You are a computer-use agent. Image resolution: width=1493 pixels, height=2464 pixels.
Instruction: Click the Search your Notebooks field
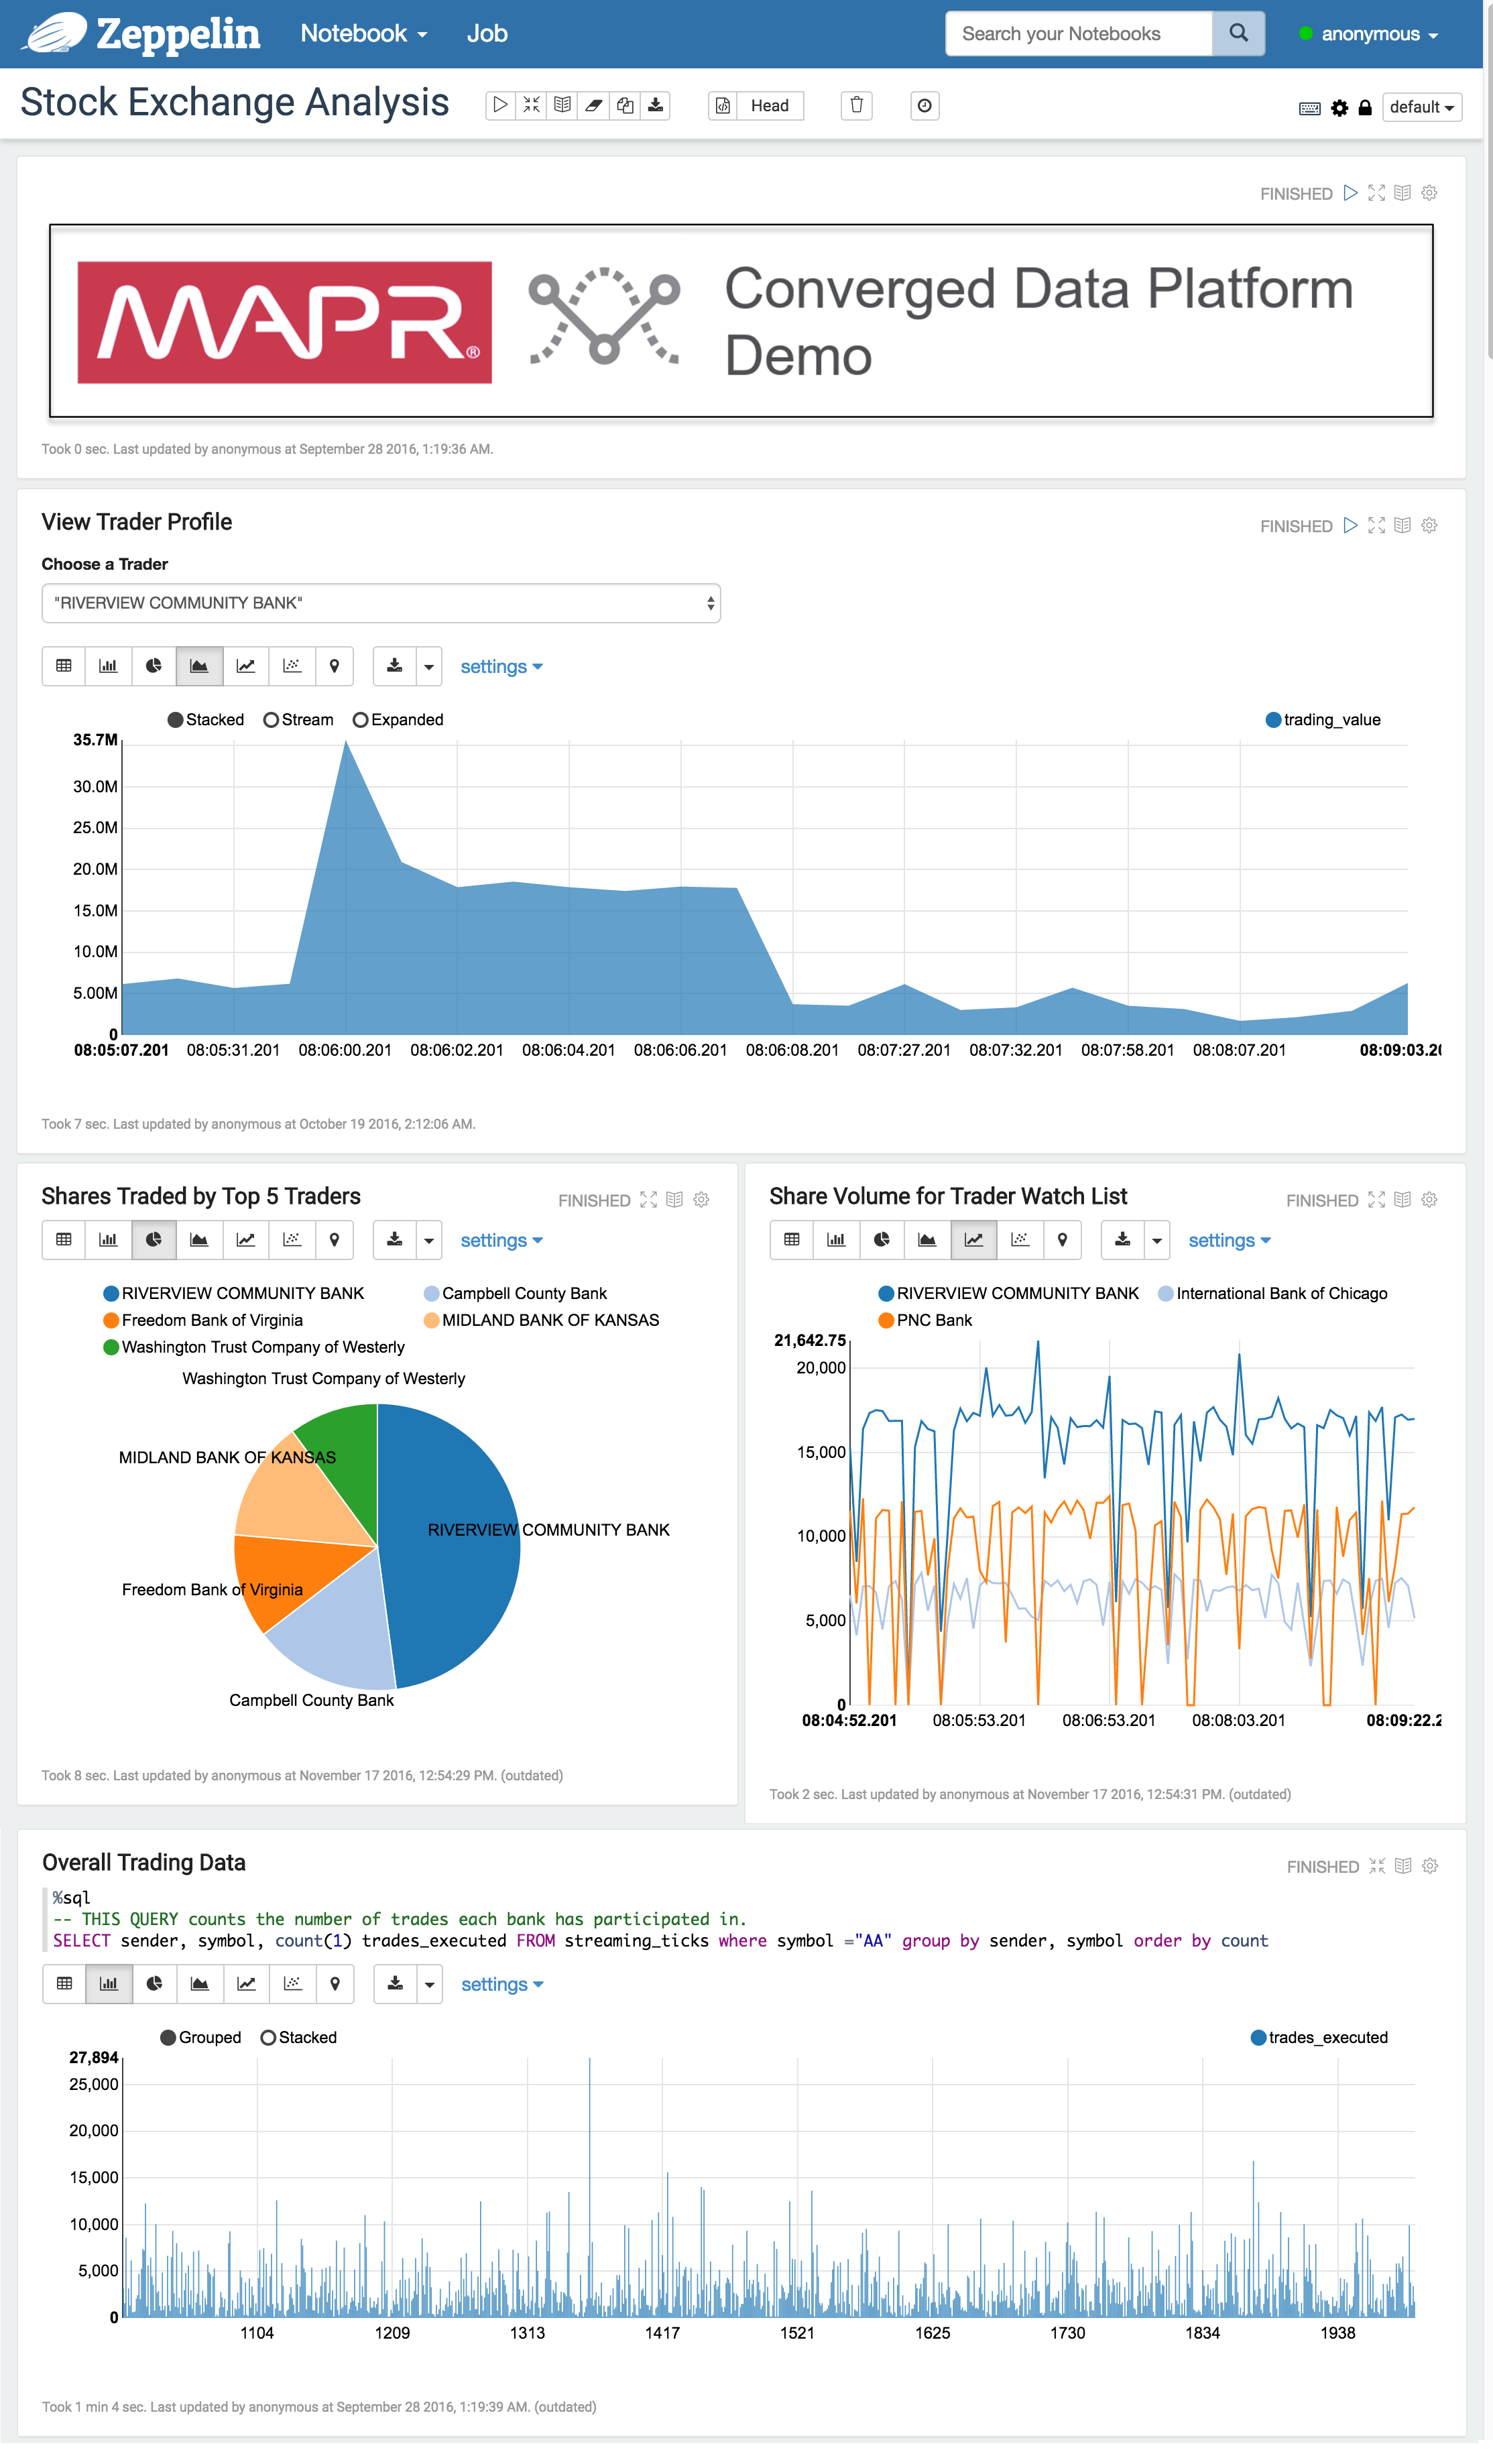1078,34
